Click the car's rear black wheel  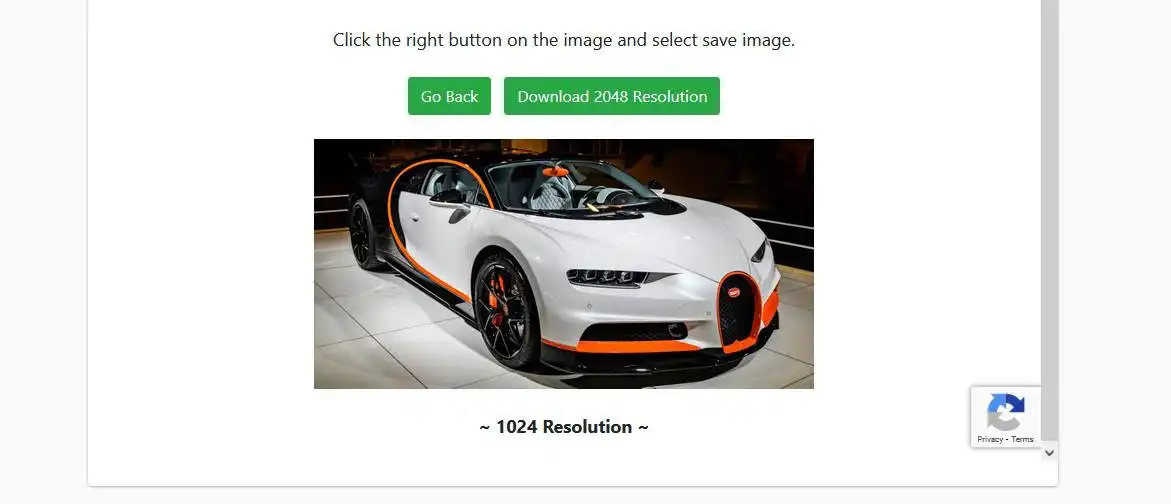363,234
